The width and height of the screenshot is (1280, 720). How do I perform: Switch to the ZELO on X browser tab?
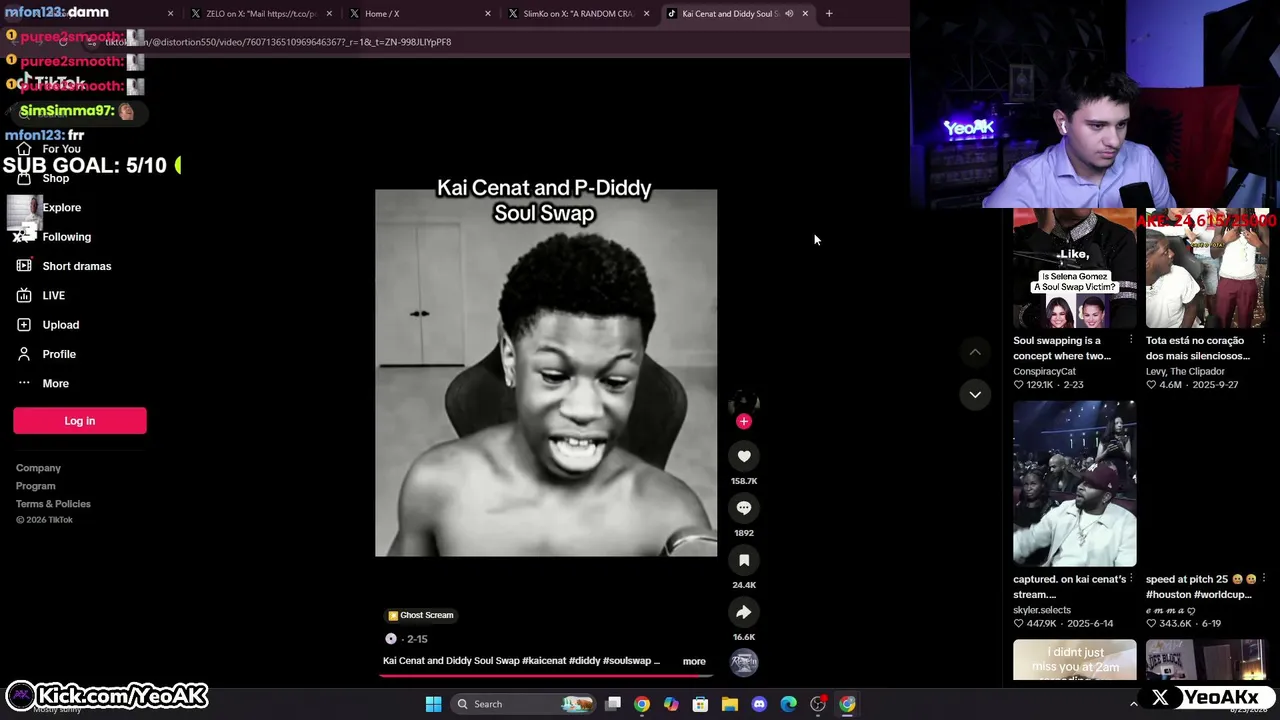coord(262,14)
